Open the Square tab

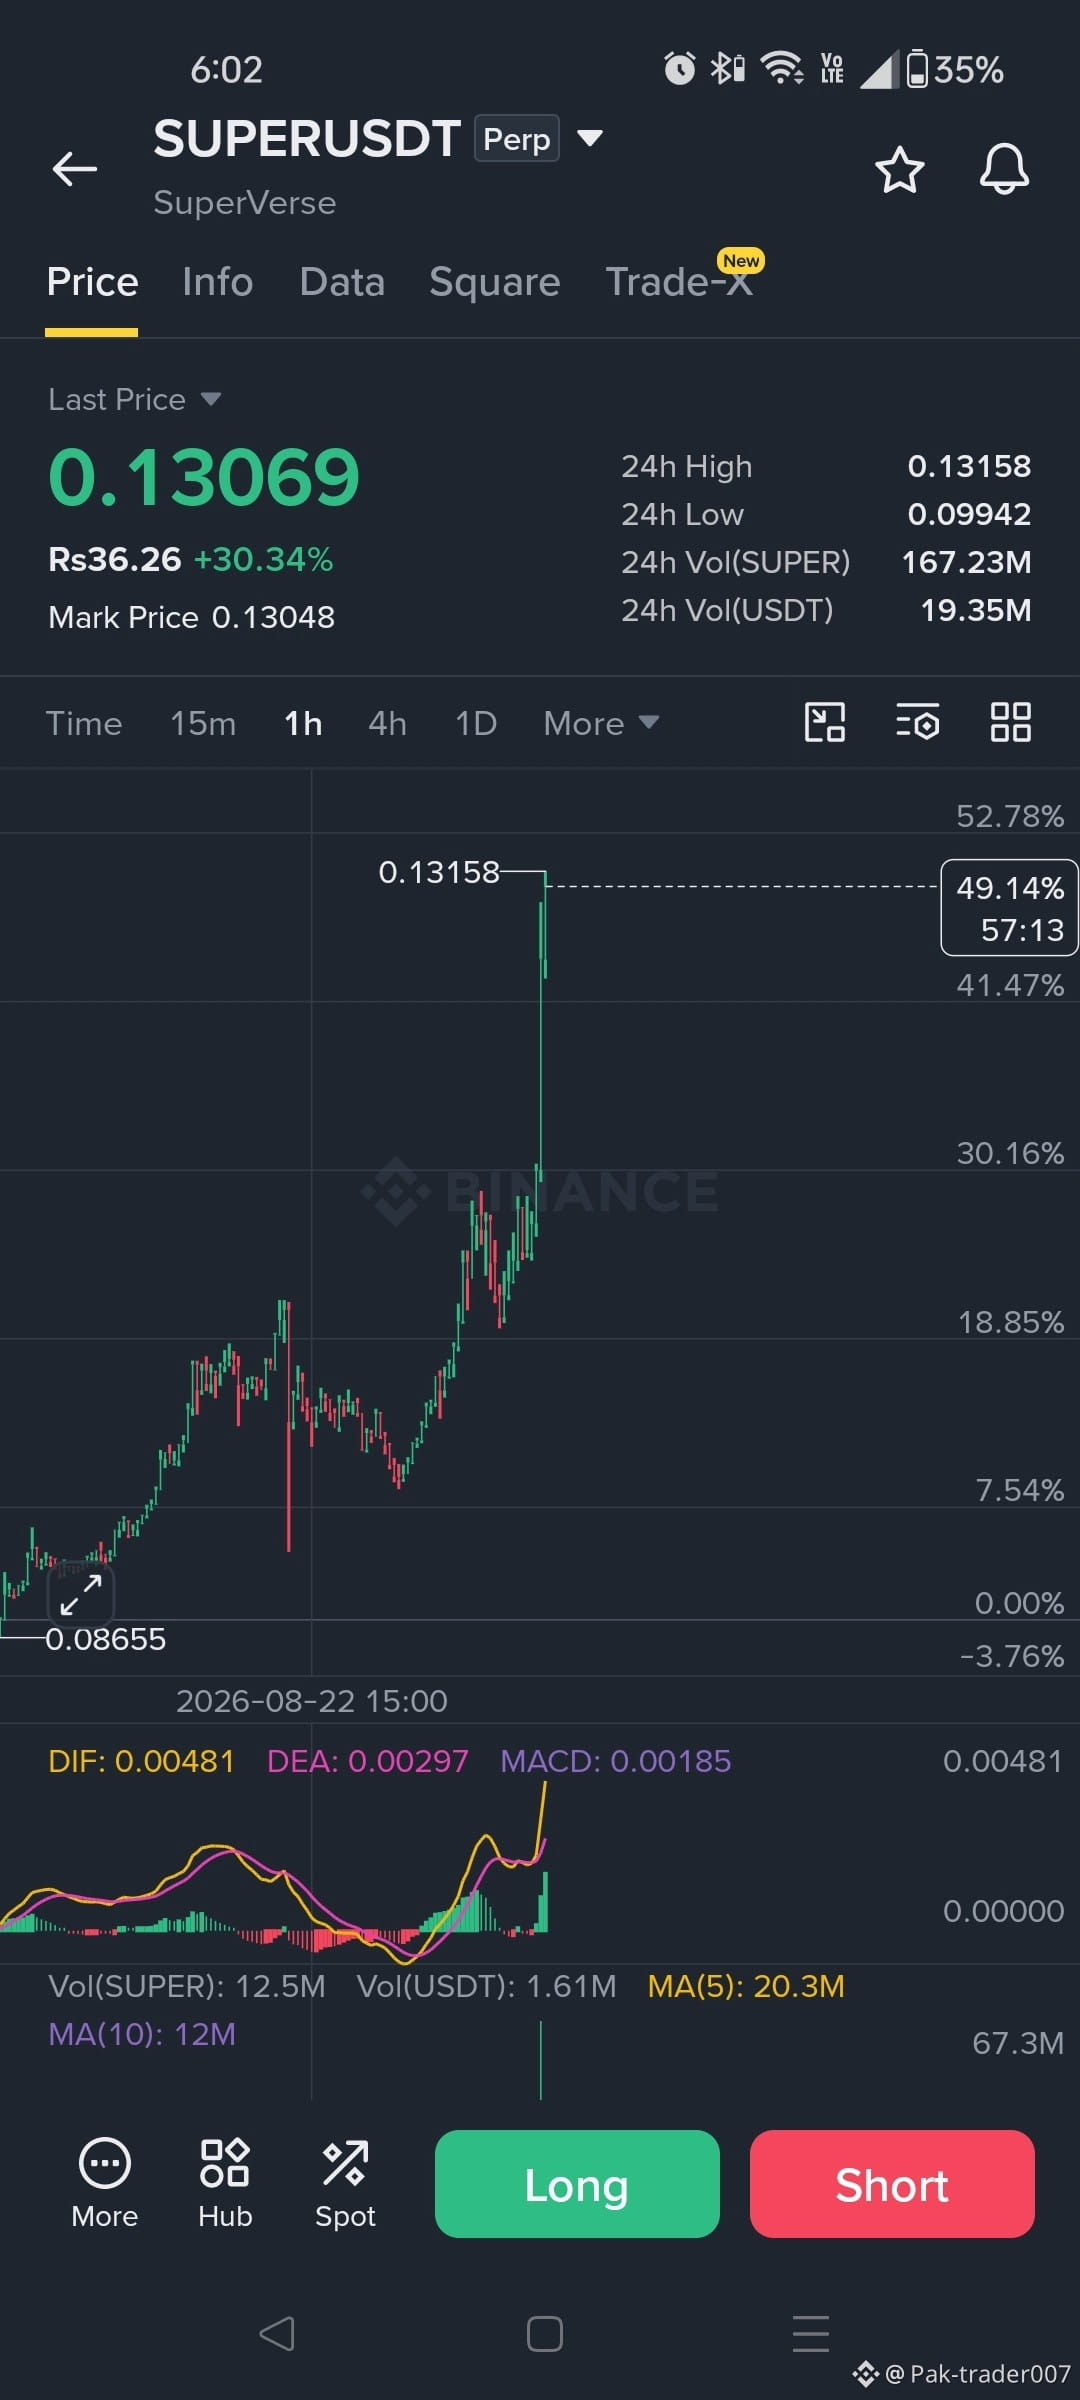(494, 282)
